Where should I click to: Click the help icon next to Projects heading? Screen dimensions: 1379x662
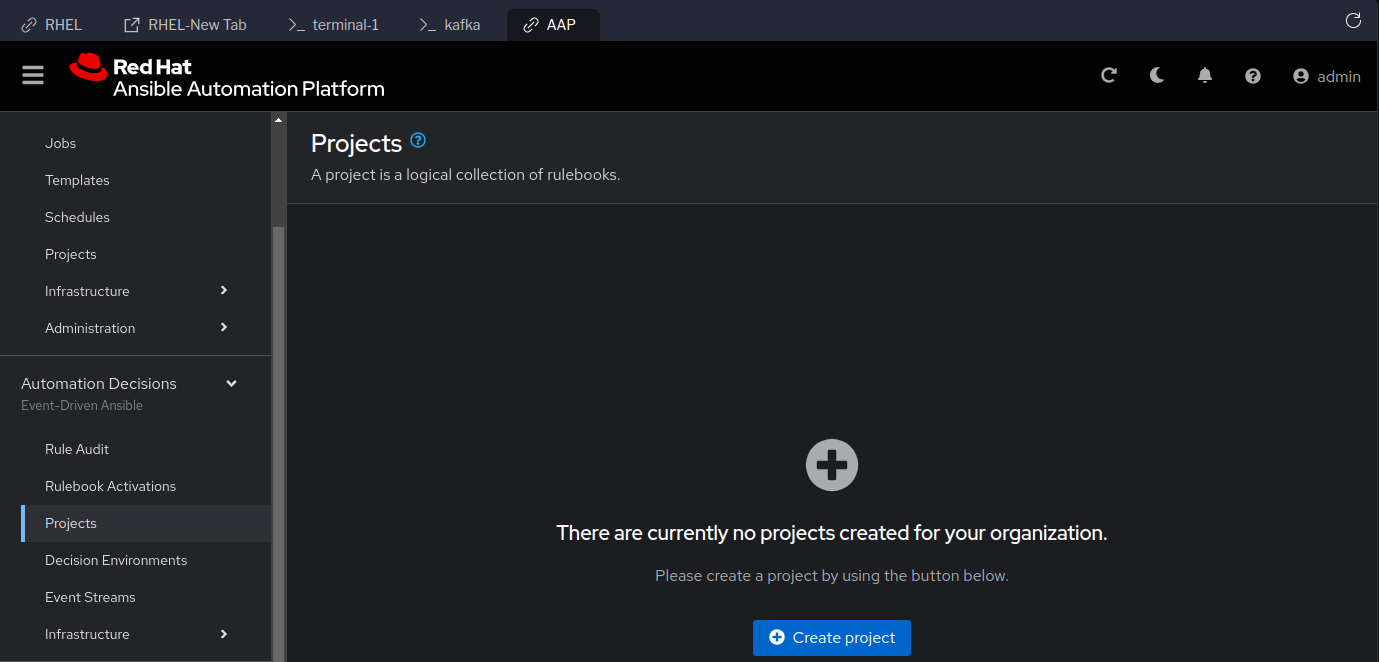pyautogui.click(x=418, y=140)
